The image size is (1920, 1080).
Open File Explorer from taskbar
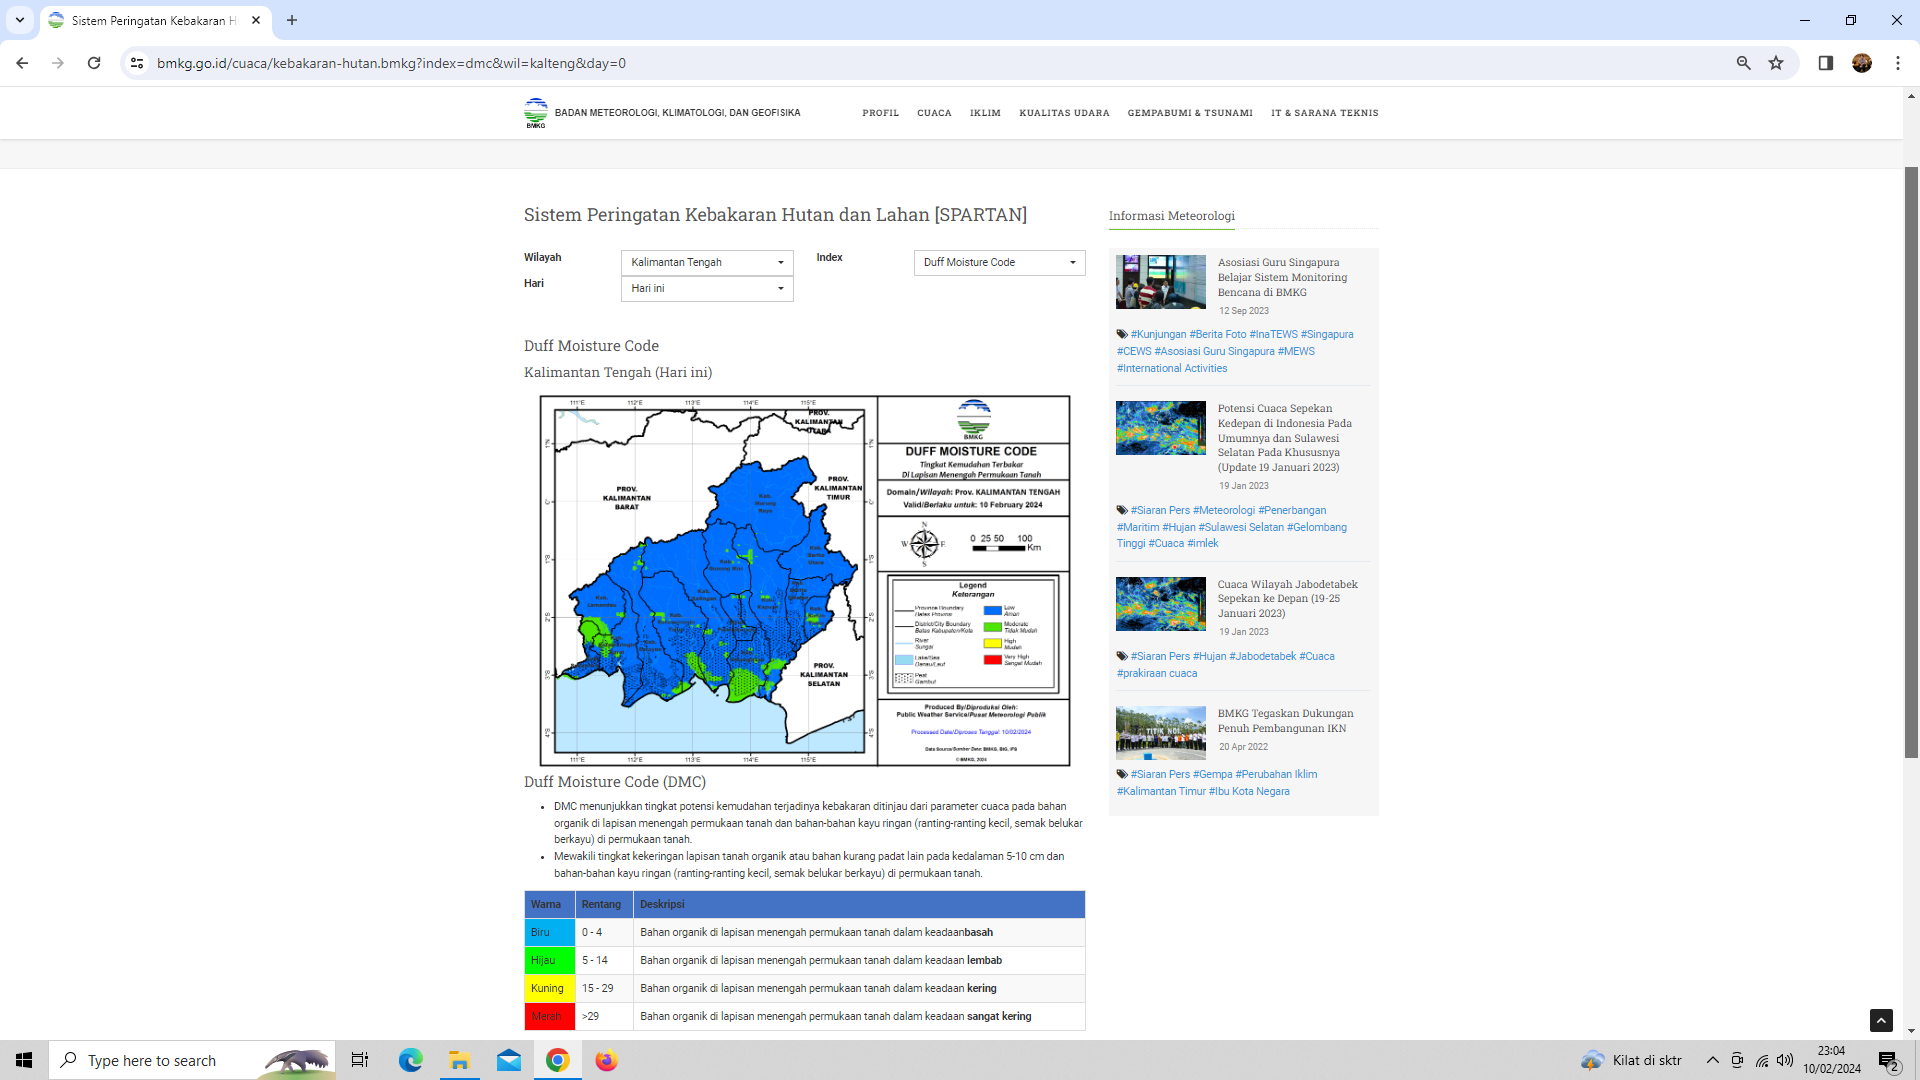click(x=459, y=1060)
